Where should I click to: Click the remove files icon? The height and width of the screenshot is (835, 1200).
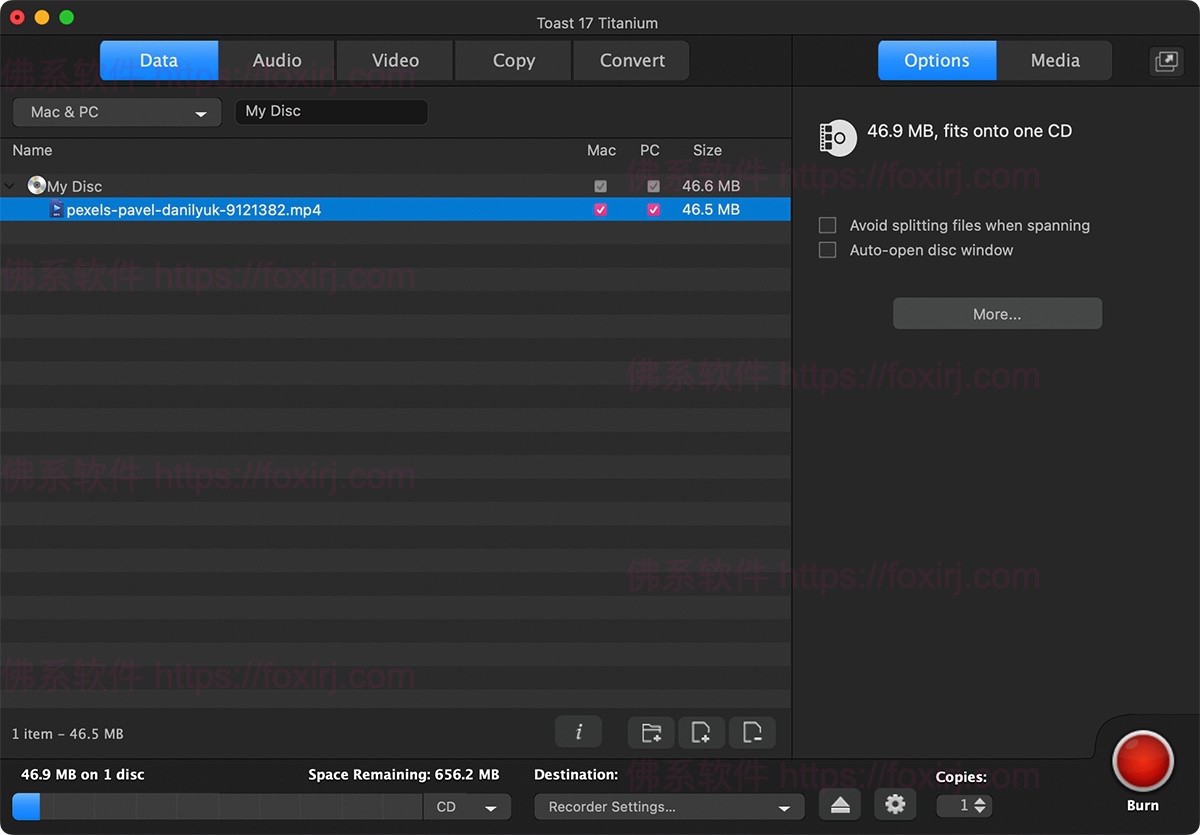pos(752,732)
